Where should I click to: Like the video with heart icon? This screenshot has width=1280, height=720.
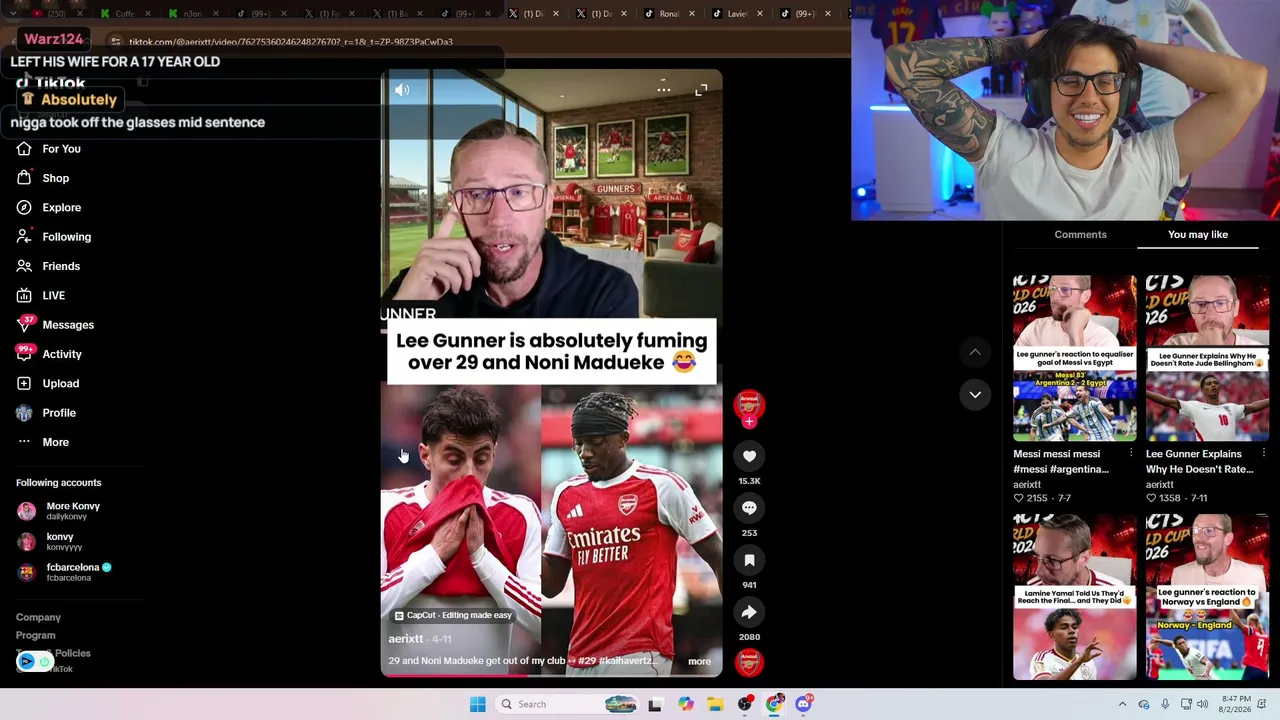749,456
